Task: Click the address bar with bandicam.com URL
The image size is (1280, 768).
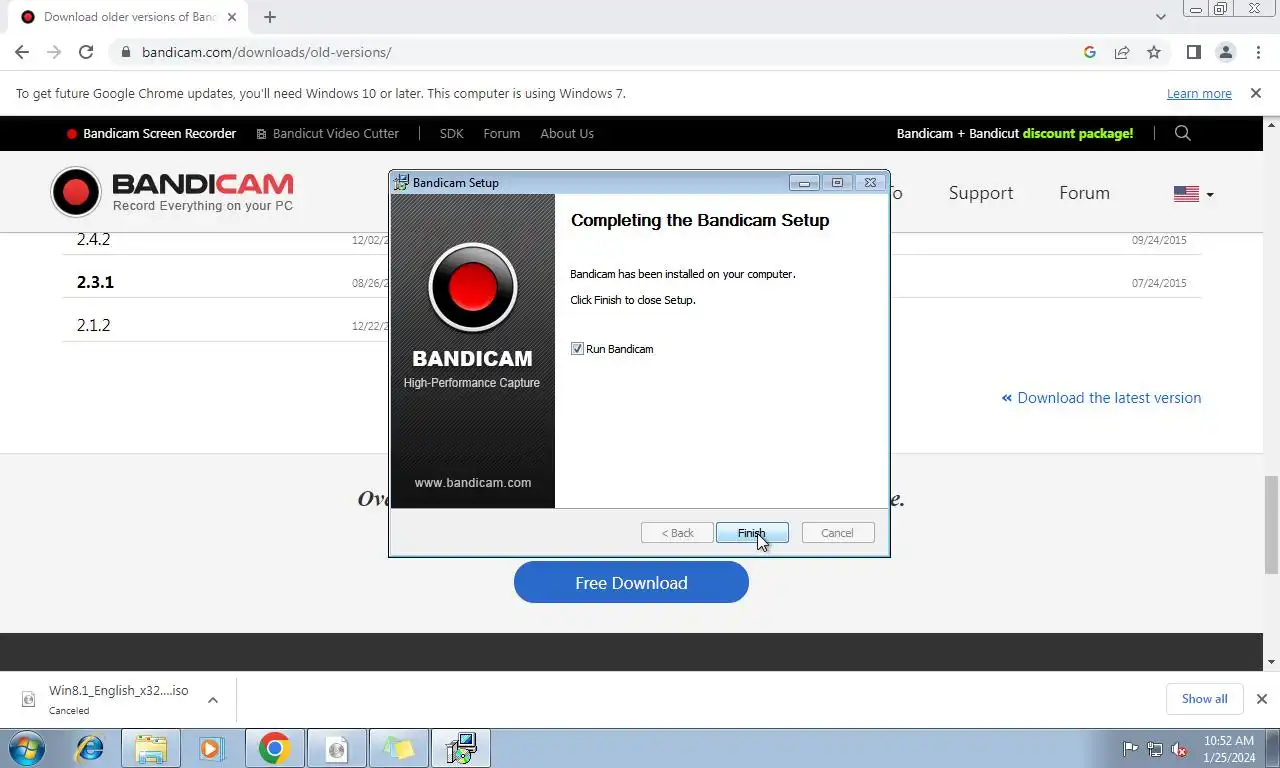Action: (x=600, y=52)
